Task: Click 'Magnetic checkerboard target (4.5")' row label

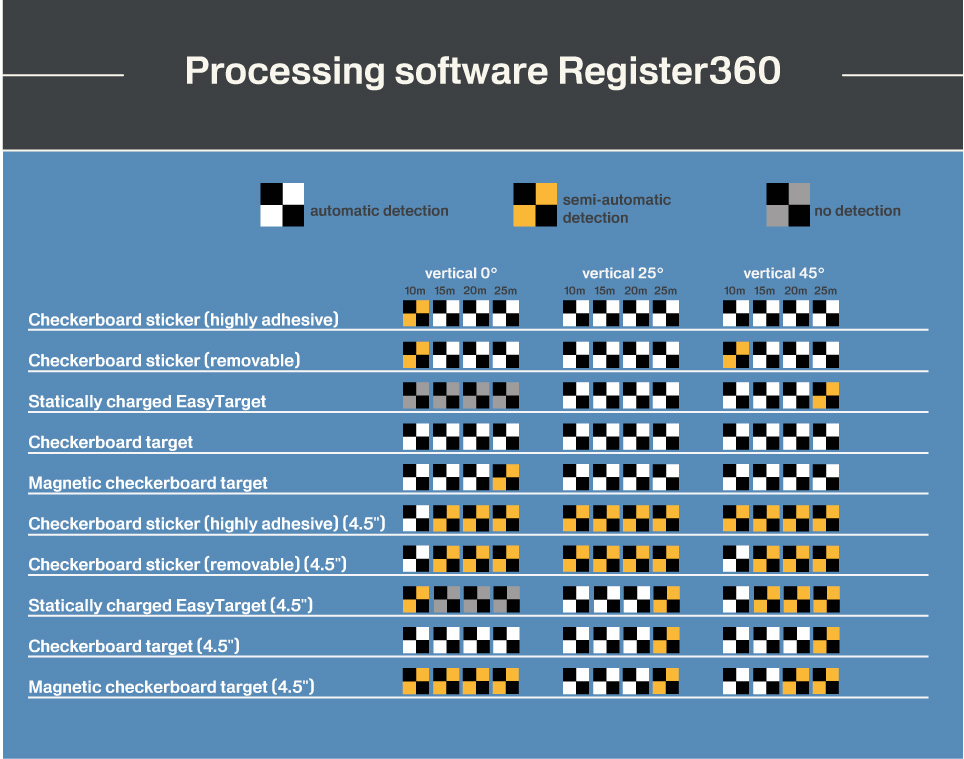Action: pos(172,686)
